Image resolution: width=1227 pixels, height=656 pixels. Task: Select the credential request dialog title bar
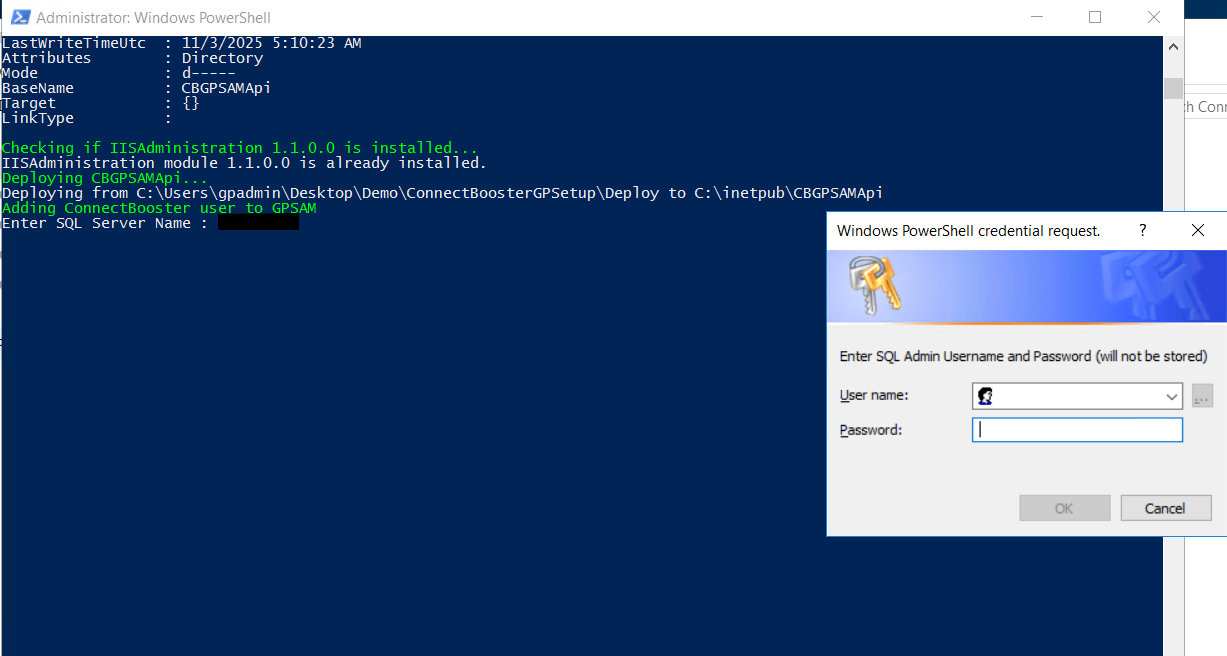tap(968, 230)
